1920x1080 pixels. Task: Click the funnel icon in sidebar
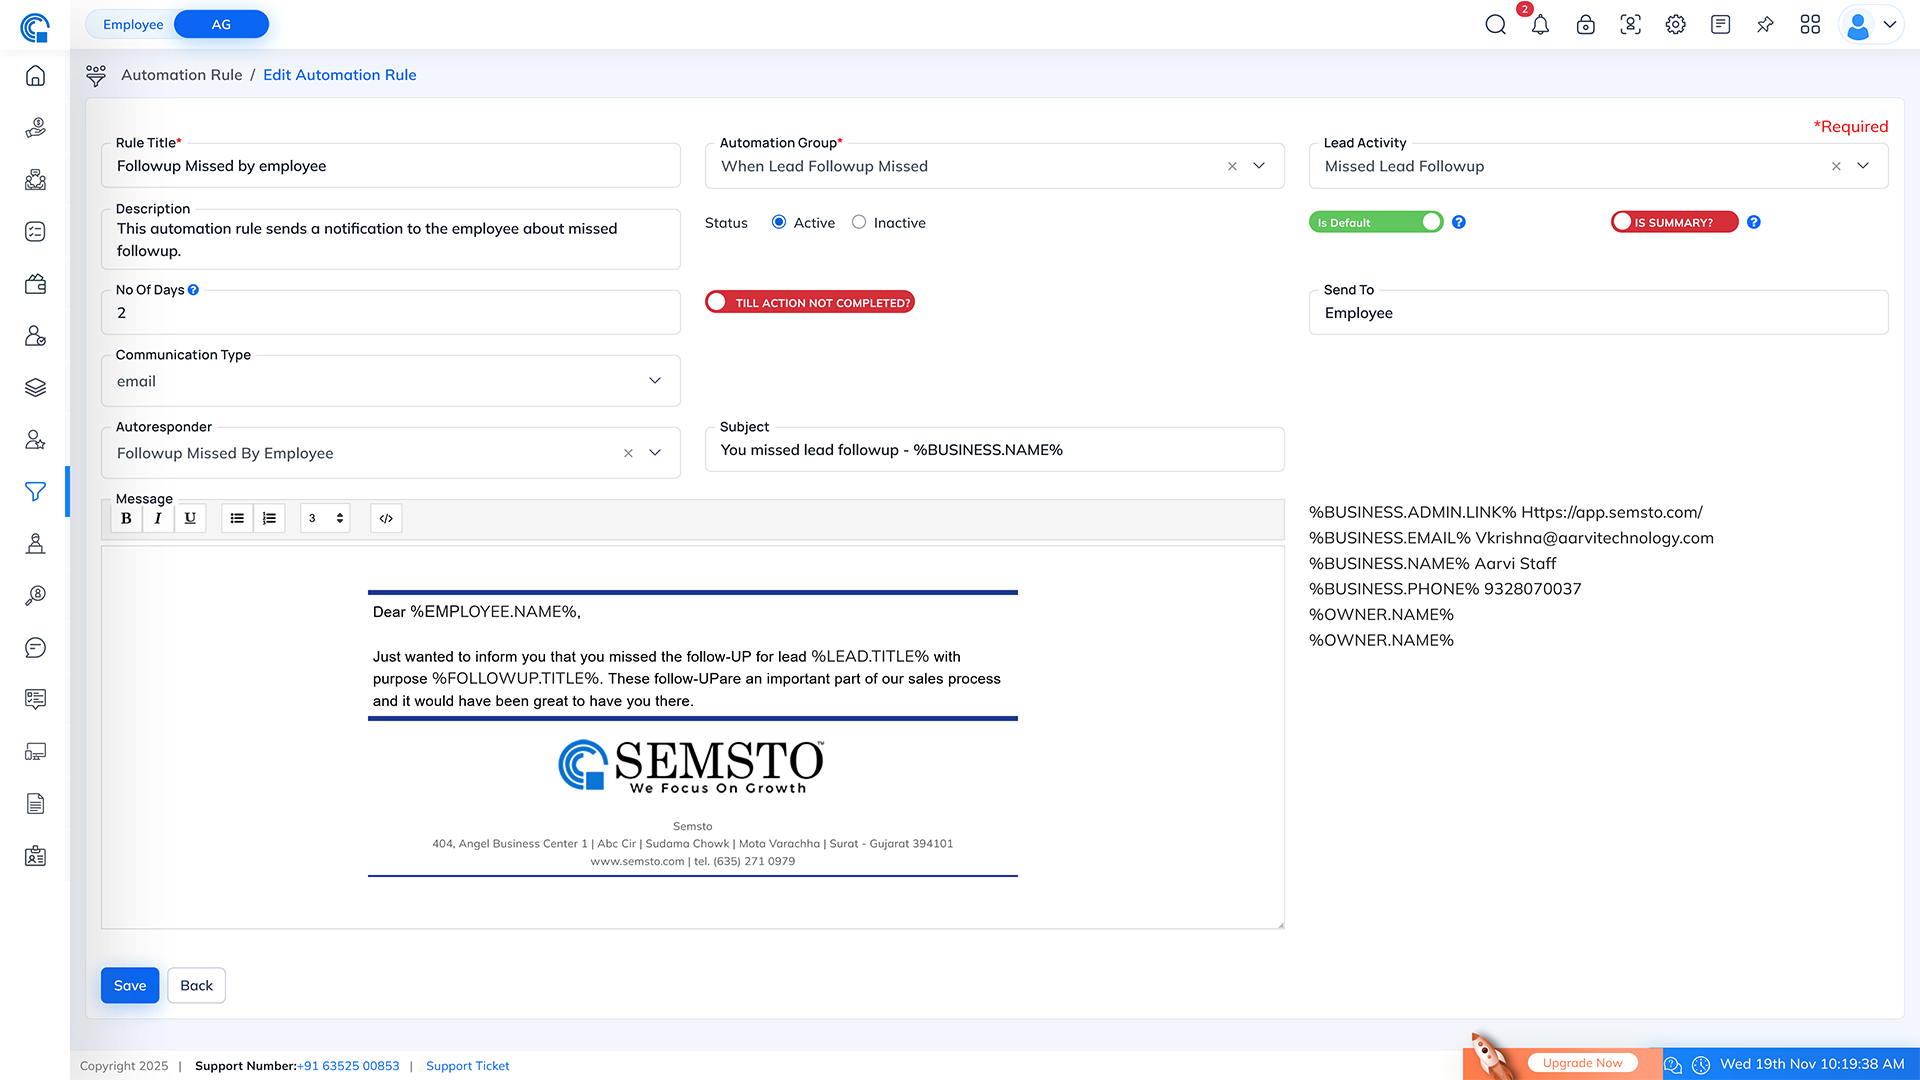point(35,491)
